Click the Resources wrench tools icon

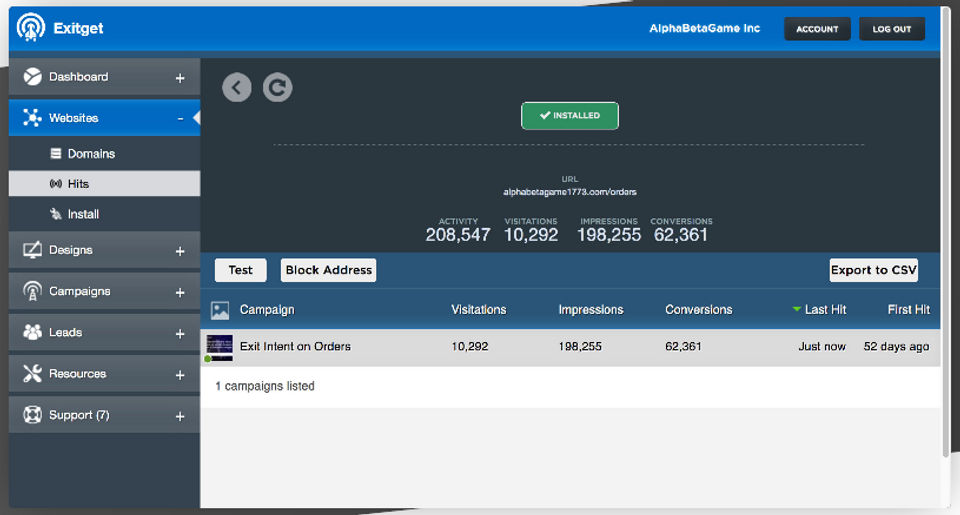(32, 373)
